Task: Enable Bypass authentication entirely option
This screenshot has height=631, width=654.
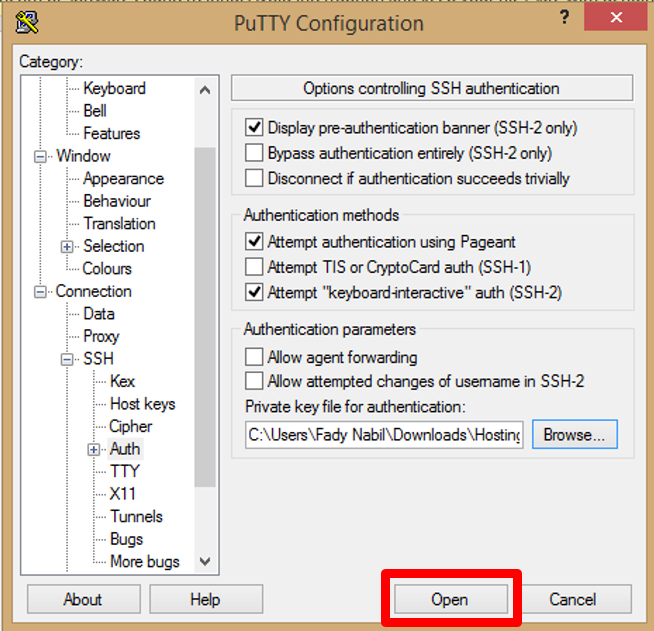Action: pos(255,153)
